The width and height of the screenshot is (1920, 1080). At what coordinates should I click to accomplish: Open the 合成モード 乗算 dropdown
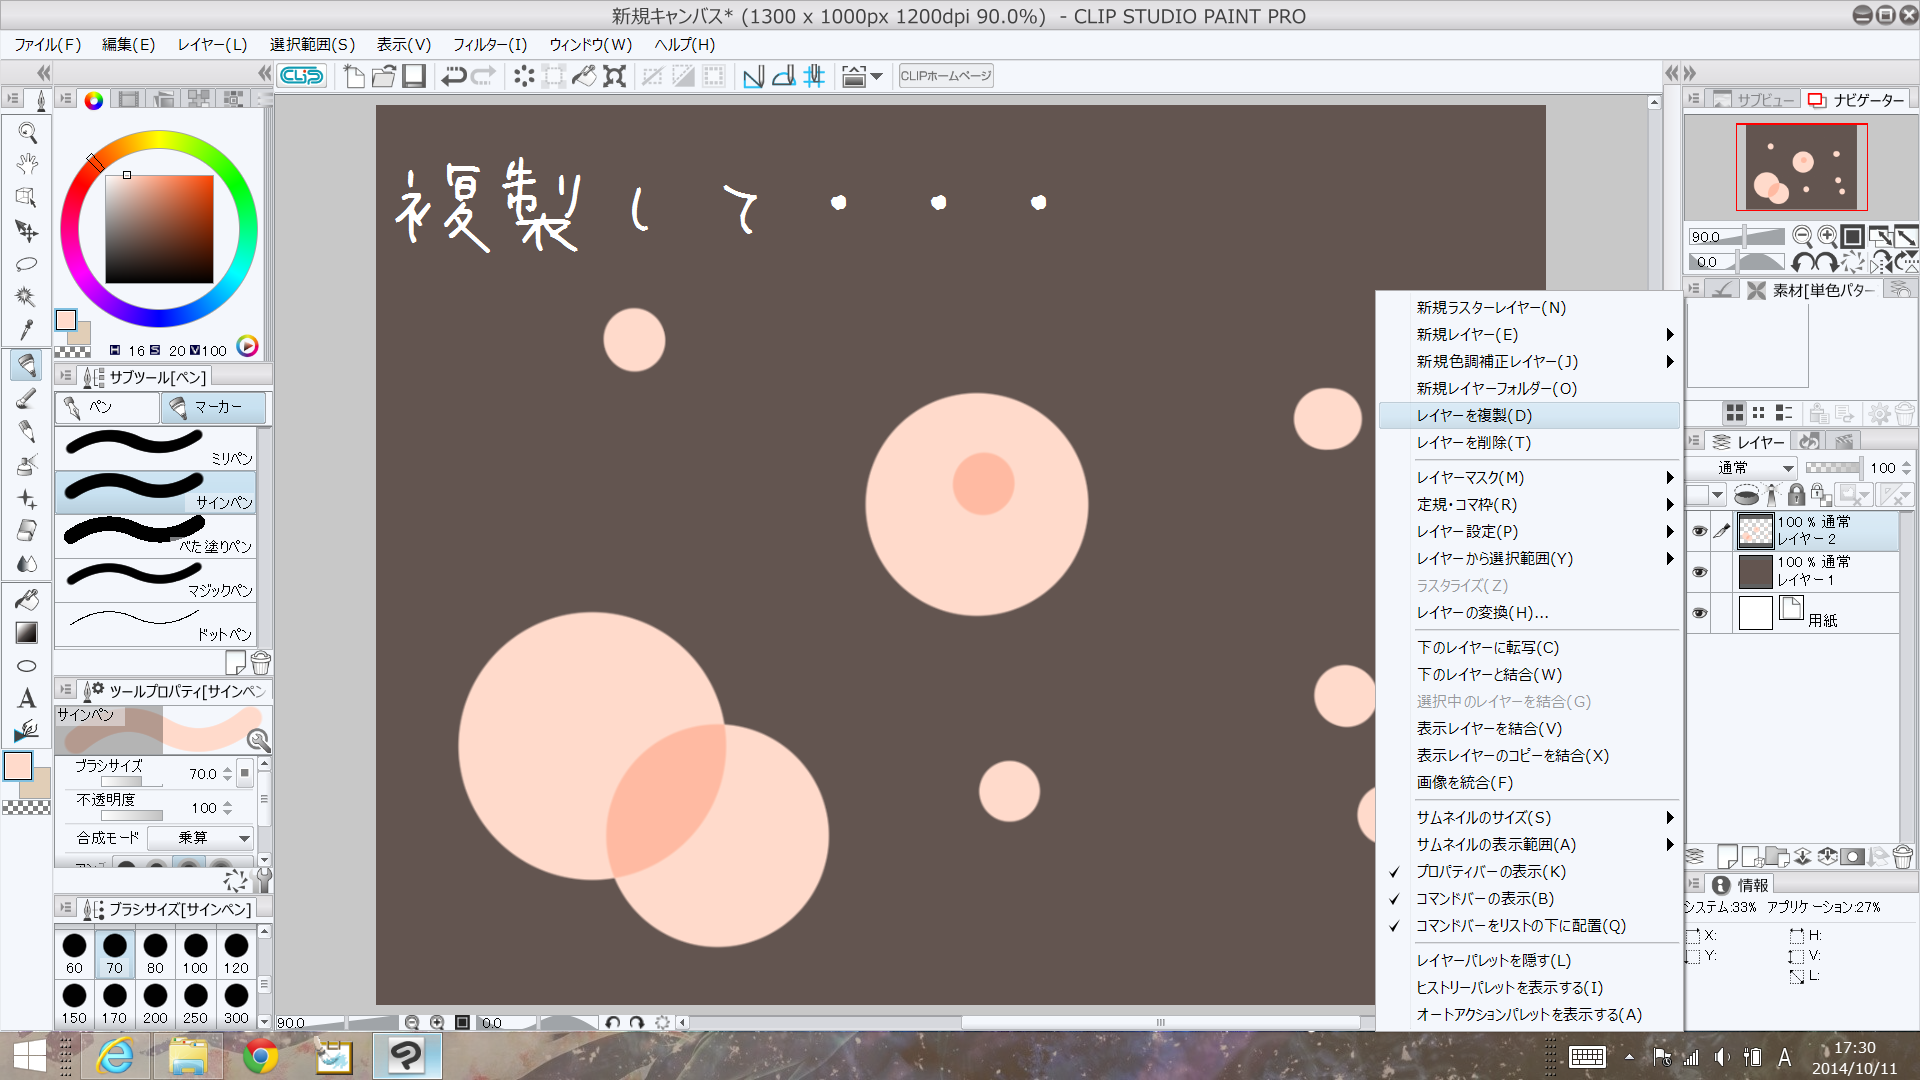[x=201, y=838]
